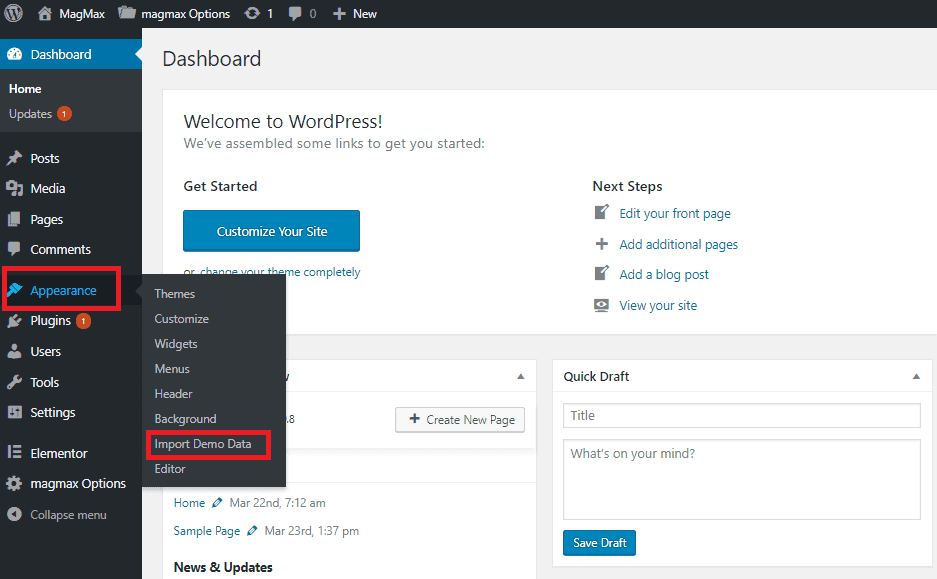
Task: Open the Users menu label
Action: [x=45, y=351]
